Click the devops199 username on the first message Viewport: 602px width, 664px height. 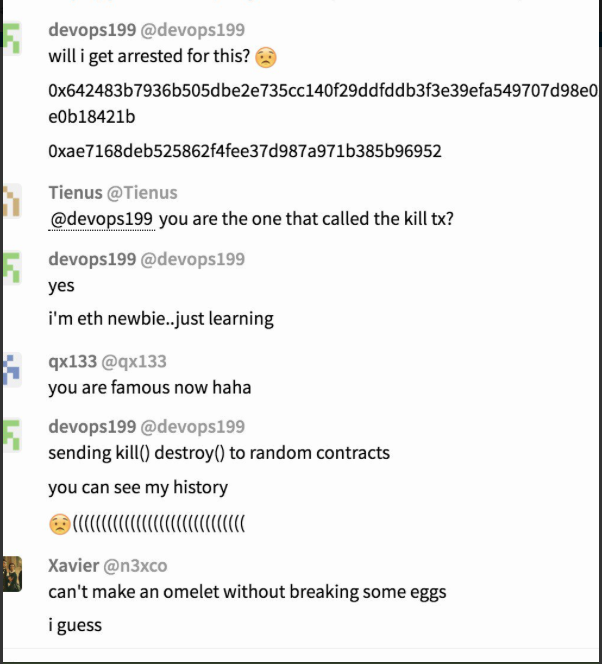92,30
